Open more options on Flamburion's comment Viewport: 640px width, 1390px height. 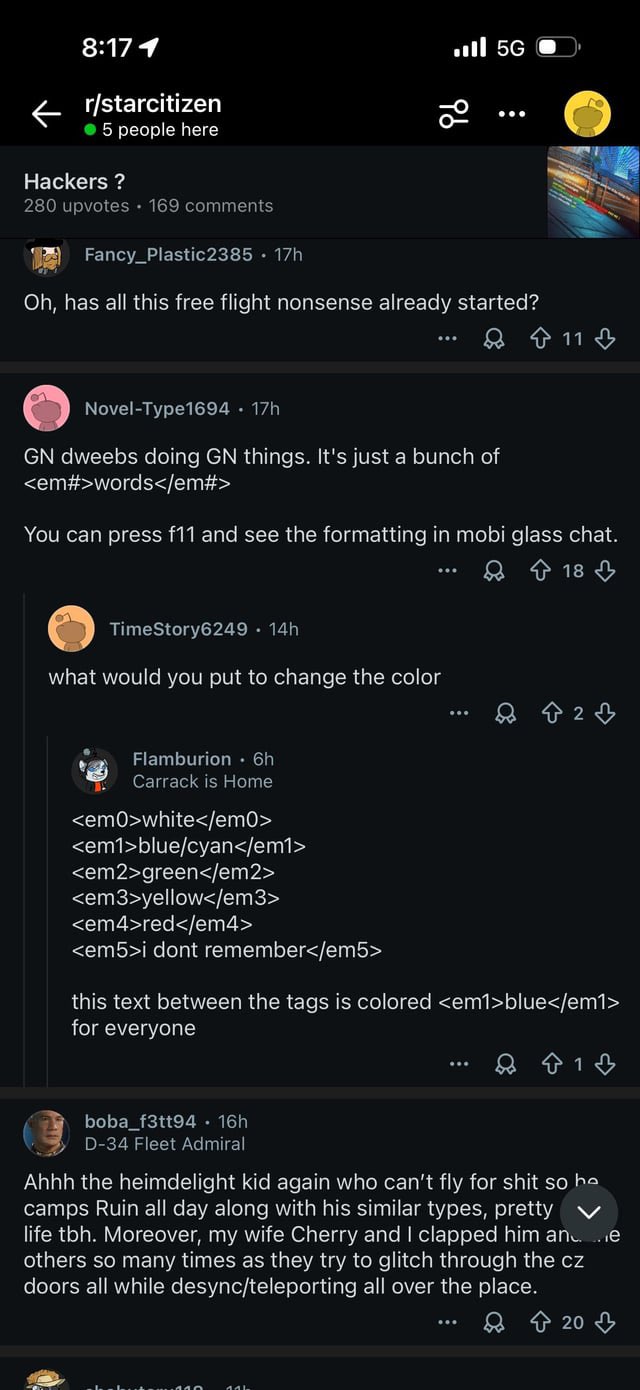coord(459,1064)
